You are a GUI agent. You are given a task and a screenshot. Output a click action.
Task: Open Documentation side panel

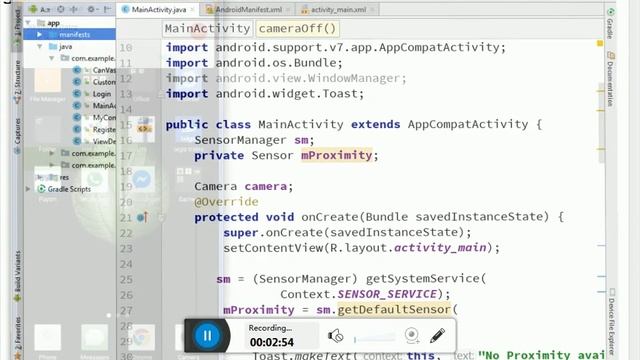[610, 79]
